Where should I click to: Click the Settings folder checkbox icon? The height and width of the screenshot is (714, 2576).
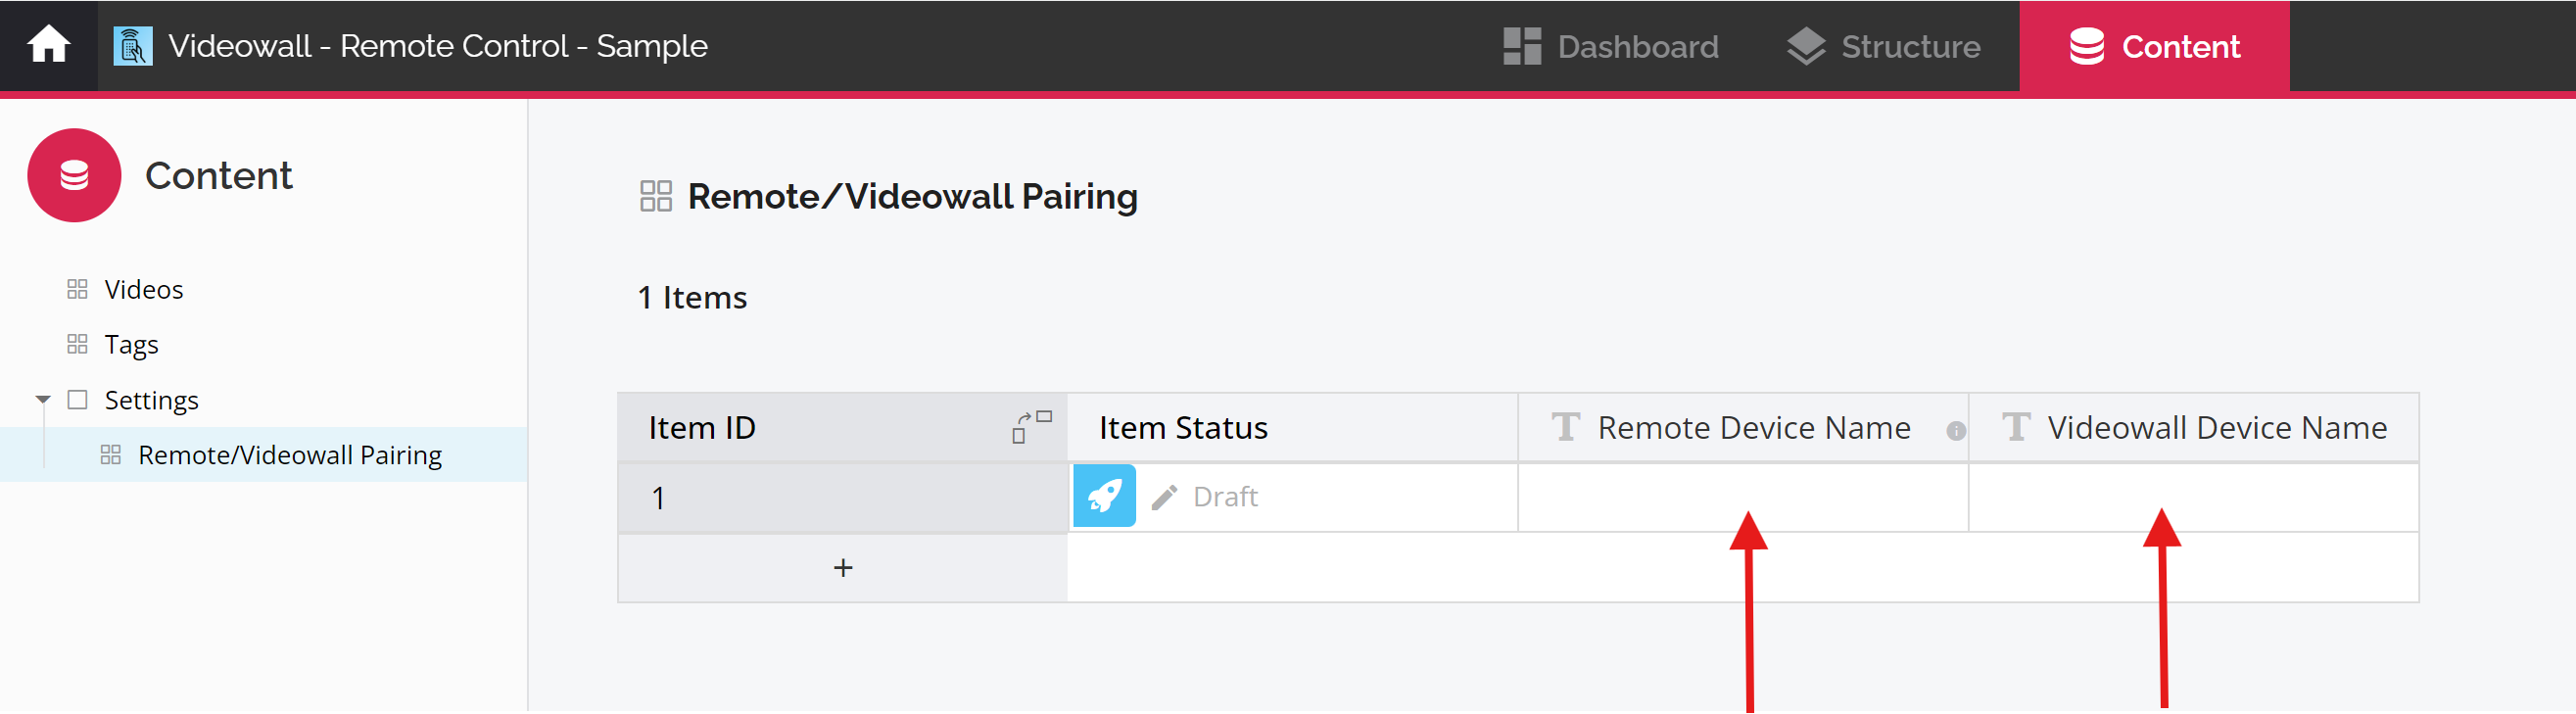coord(77,399)
